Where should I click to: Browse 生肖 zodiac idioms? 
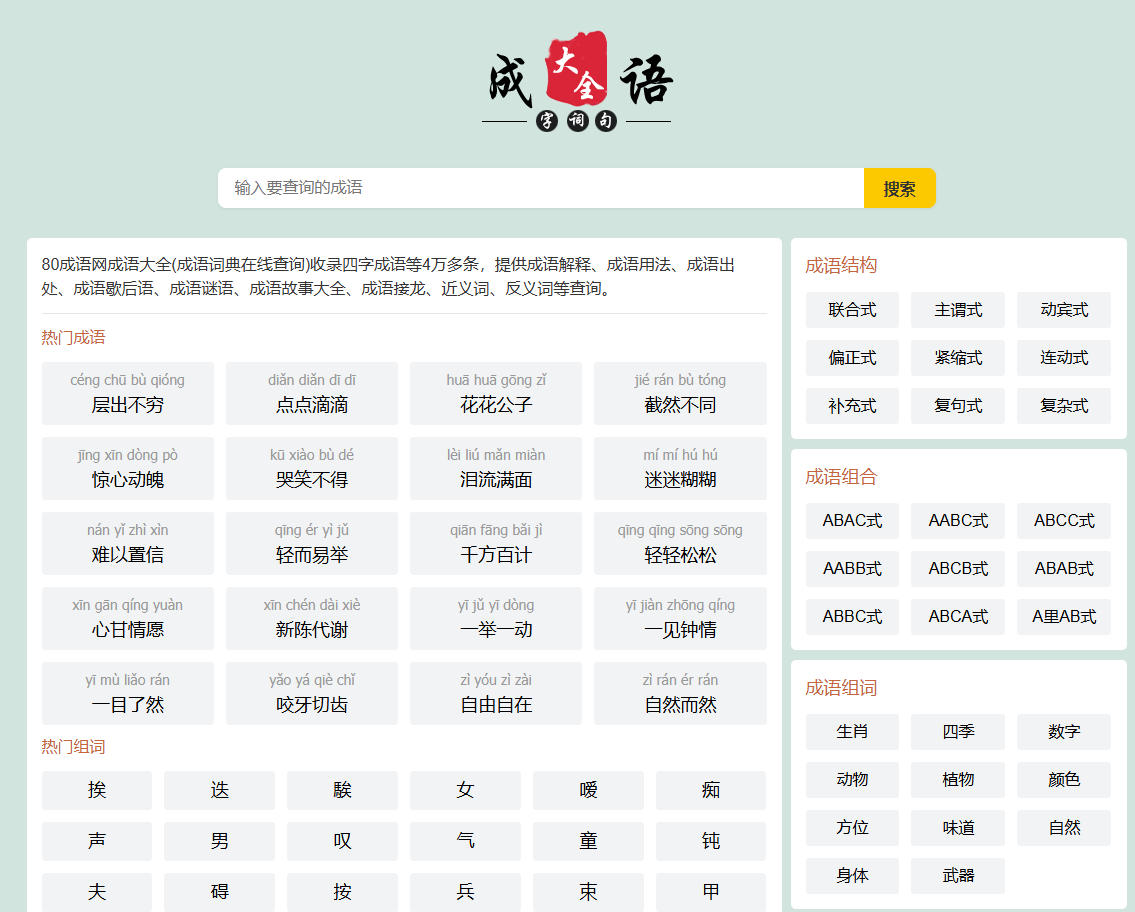click(x=852, y=732)
